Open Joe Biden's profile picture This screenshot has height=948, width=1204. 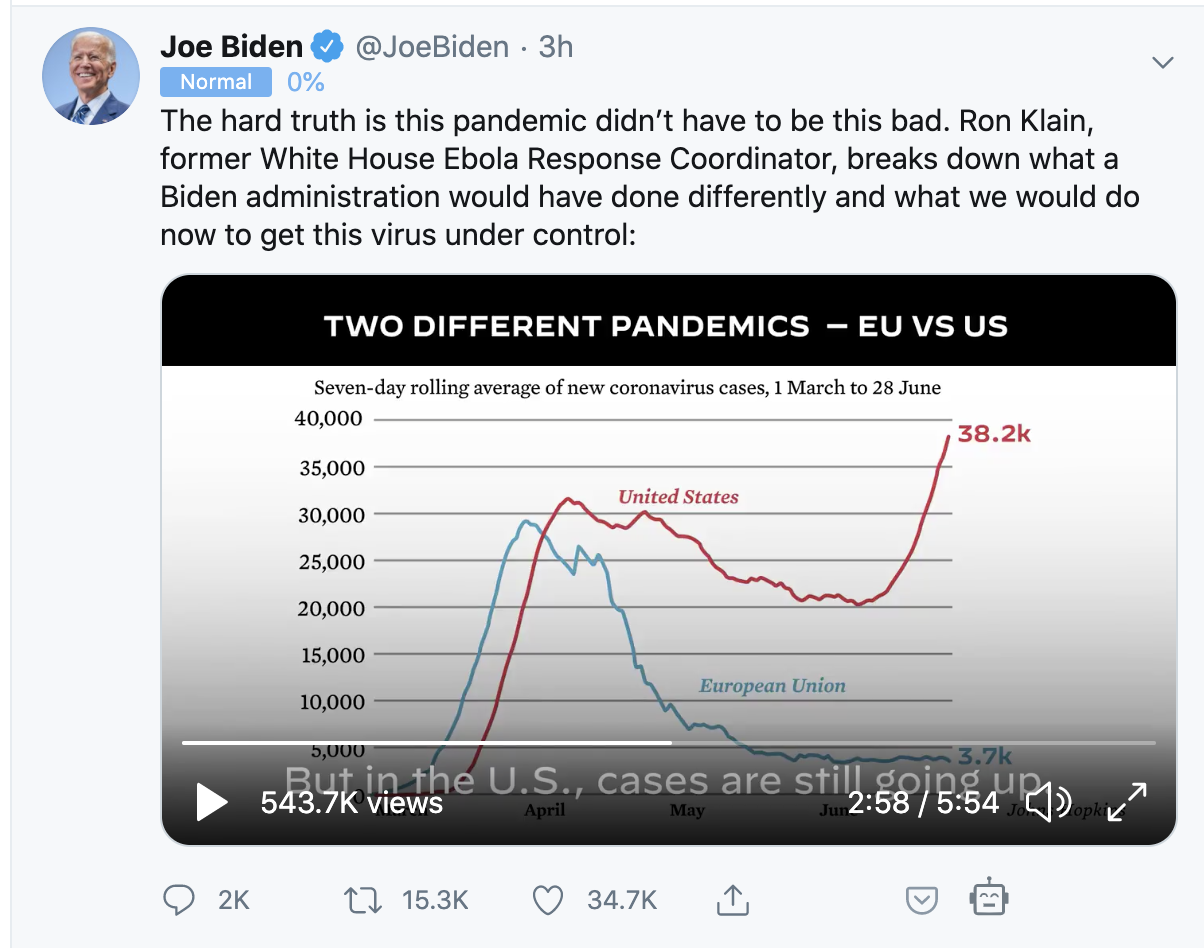coord(90,76)
